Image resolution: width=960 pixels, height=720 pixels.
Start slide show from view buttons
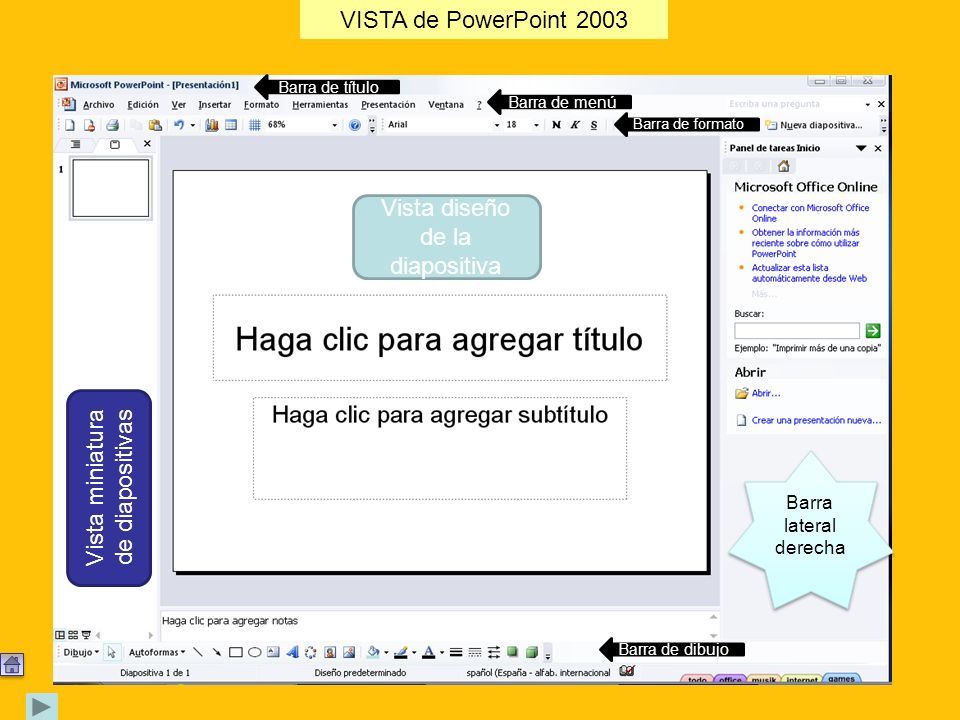[x=86, y=635]
